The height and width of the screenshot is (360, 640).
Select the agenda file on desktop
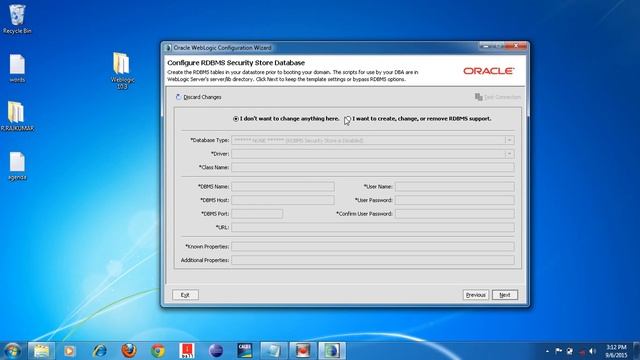17,166
